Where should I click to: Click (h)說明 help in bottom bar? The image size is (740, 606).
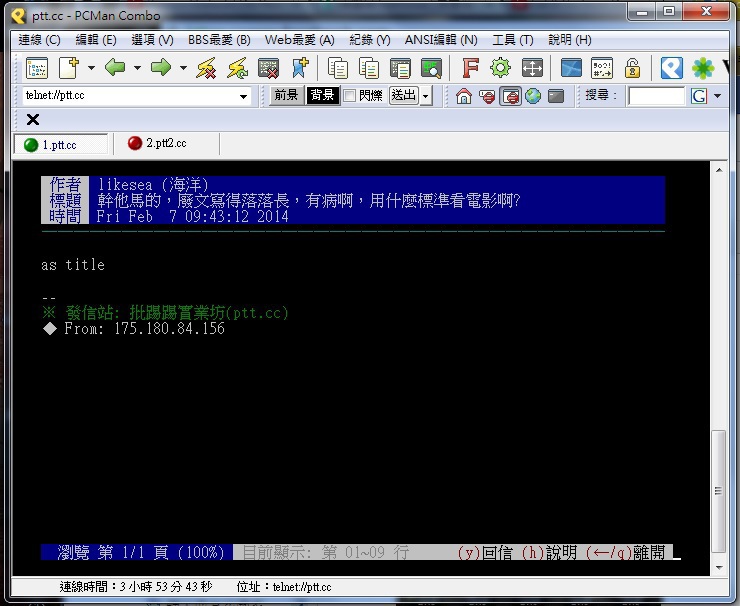549,552
